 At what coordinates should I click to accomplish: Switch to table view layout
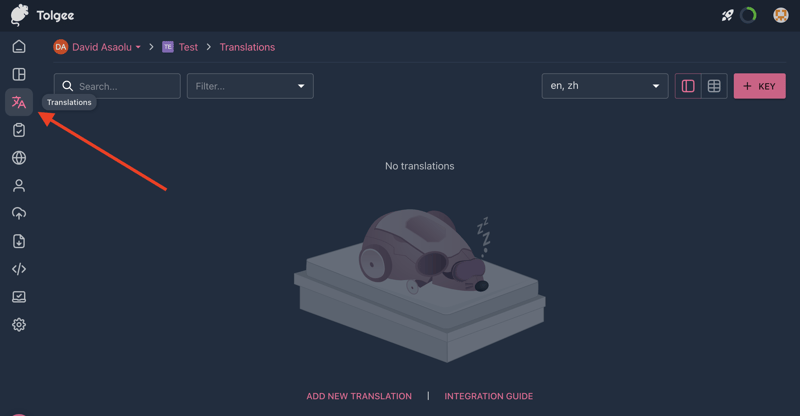coord(714,86)
